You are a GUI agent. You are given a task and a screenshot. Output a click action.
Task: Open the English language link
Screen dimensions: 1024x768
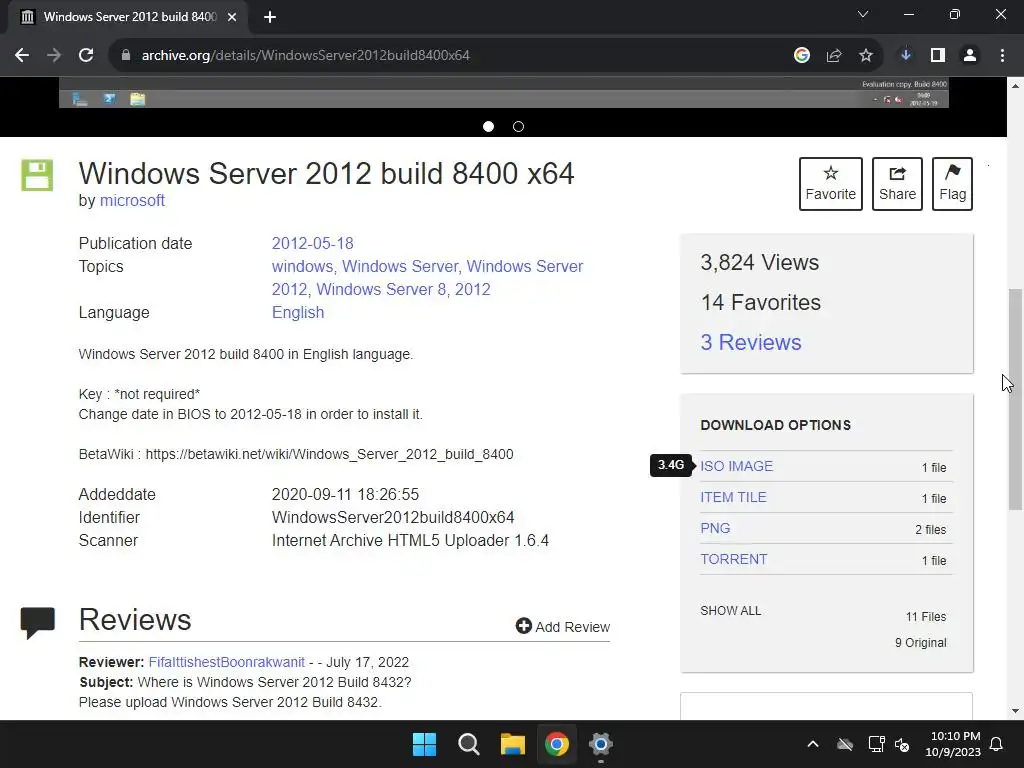298,313
